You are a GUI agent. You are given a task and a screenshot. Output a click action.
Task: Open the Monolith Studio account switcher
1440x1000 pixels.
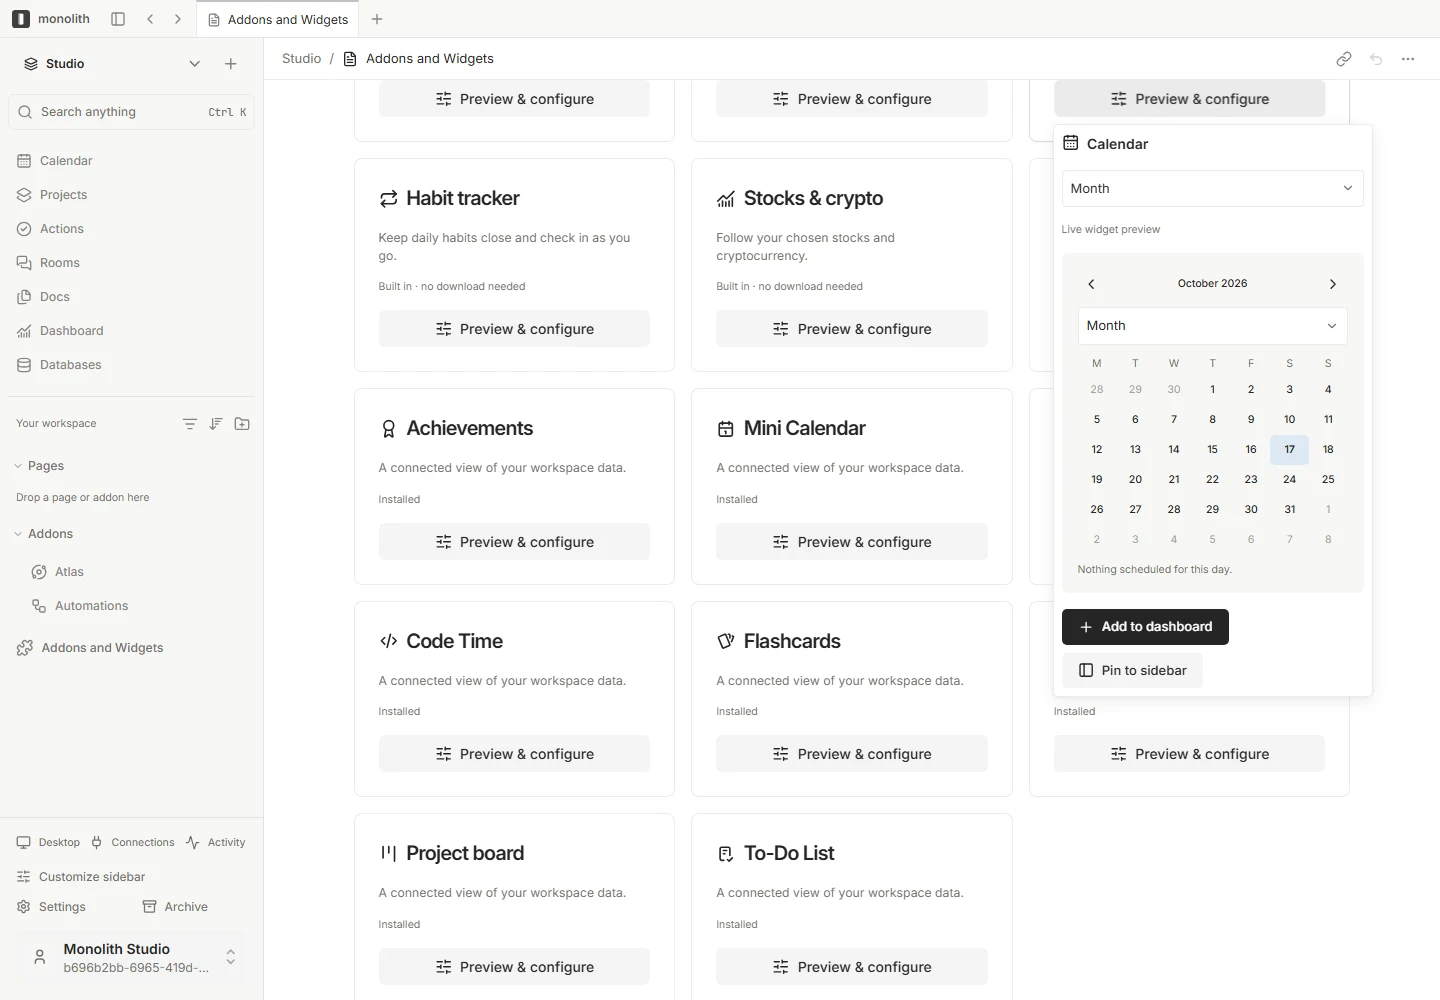coord(130,957)
